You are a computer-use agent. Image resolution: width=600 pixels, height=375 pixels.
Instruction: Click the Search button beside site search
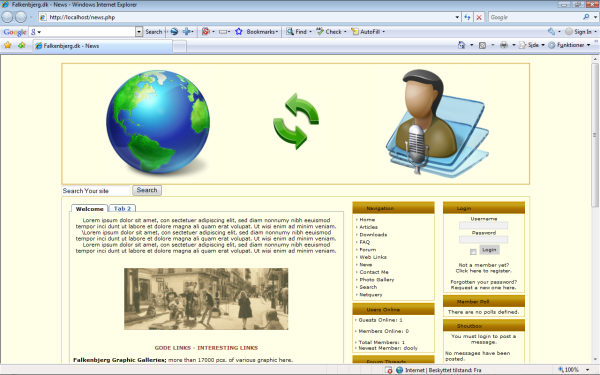[x=147, y=190]
